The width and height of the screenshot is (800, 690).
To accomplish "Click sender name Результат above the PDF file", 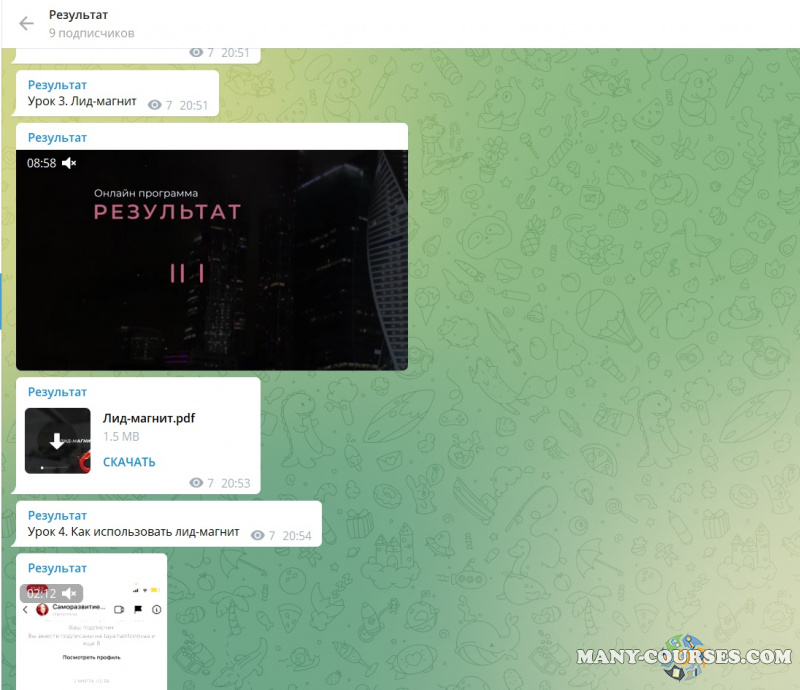I will coord(57,392).
